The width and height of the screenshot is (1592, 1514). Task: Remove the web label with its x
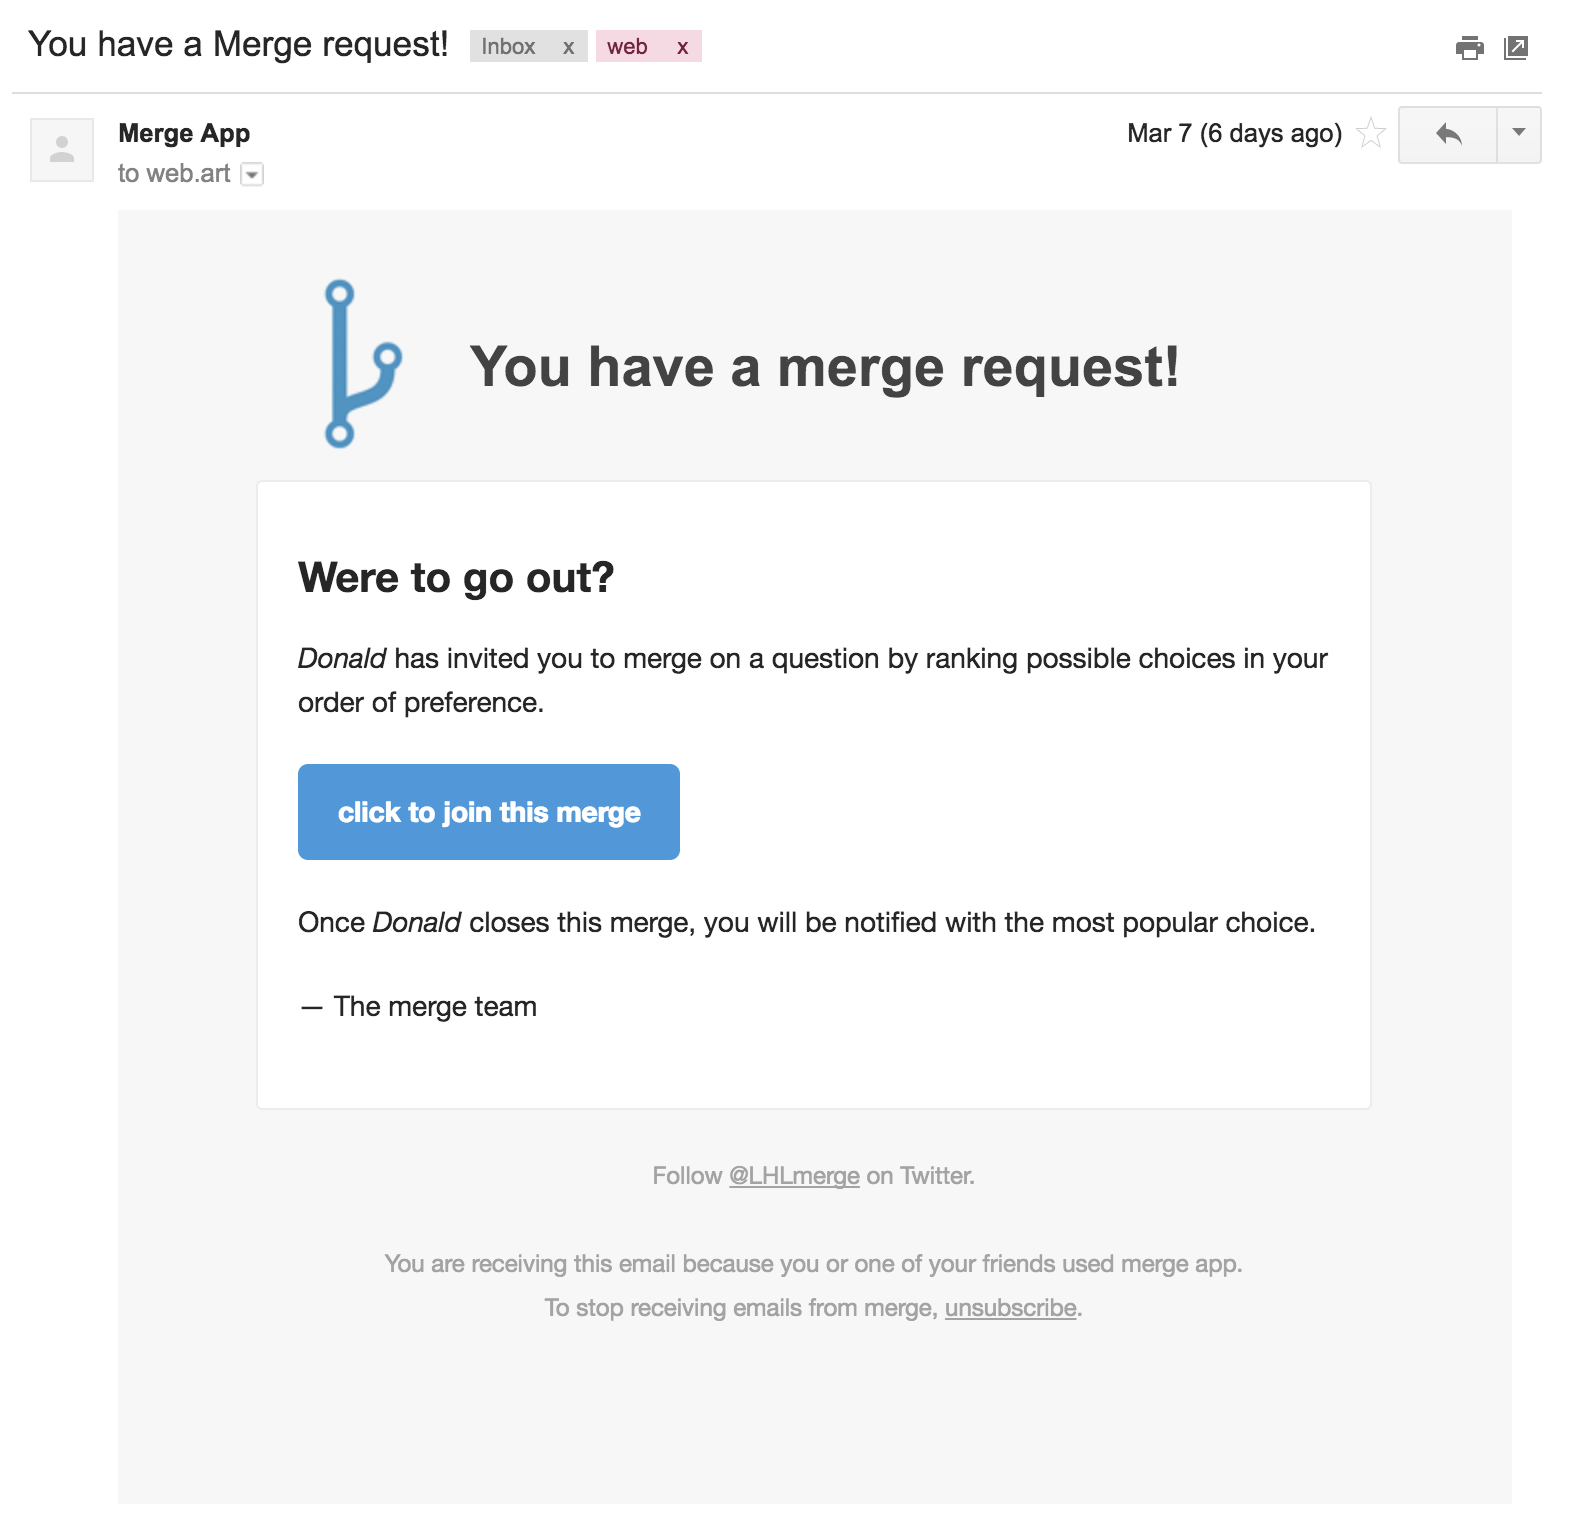[x=682, y=47]
